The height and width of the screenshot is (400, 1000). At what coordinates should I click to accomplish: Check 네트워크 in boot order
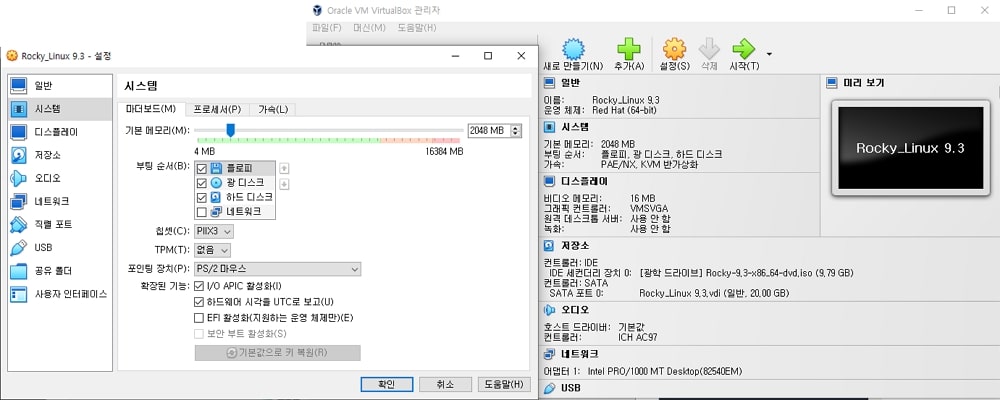[x=202, y=212]
